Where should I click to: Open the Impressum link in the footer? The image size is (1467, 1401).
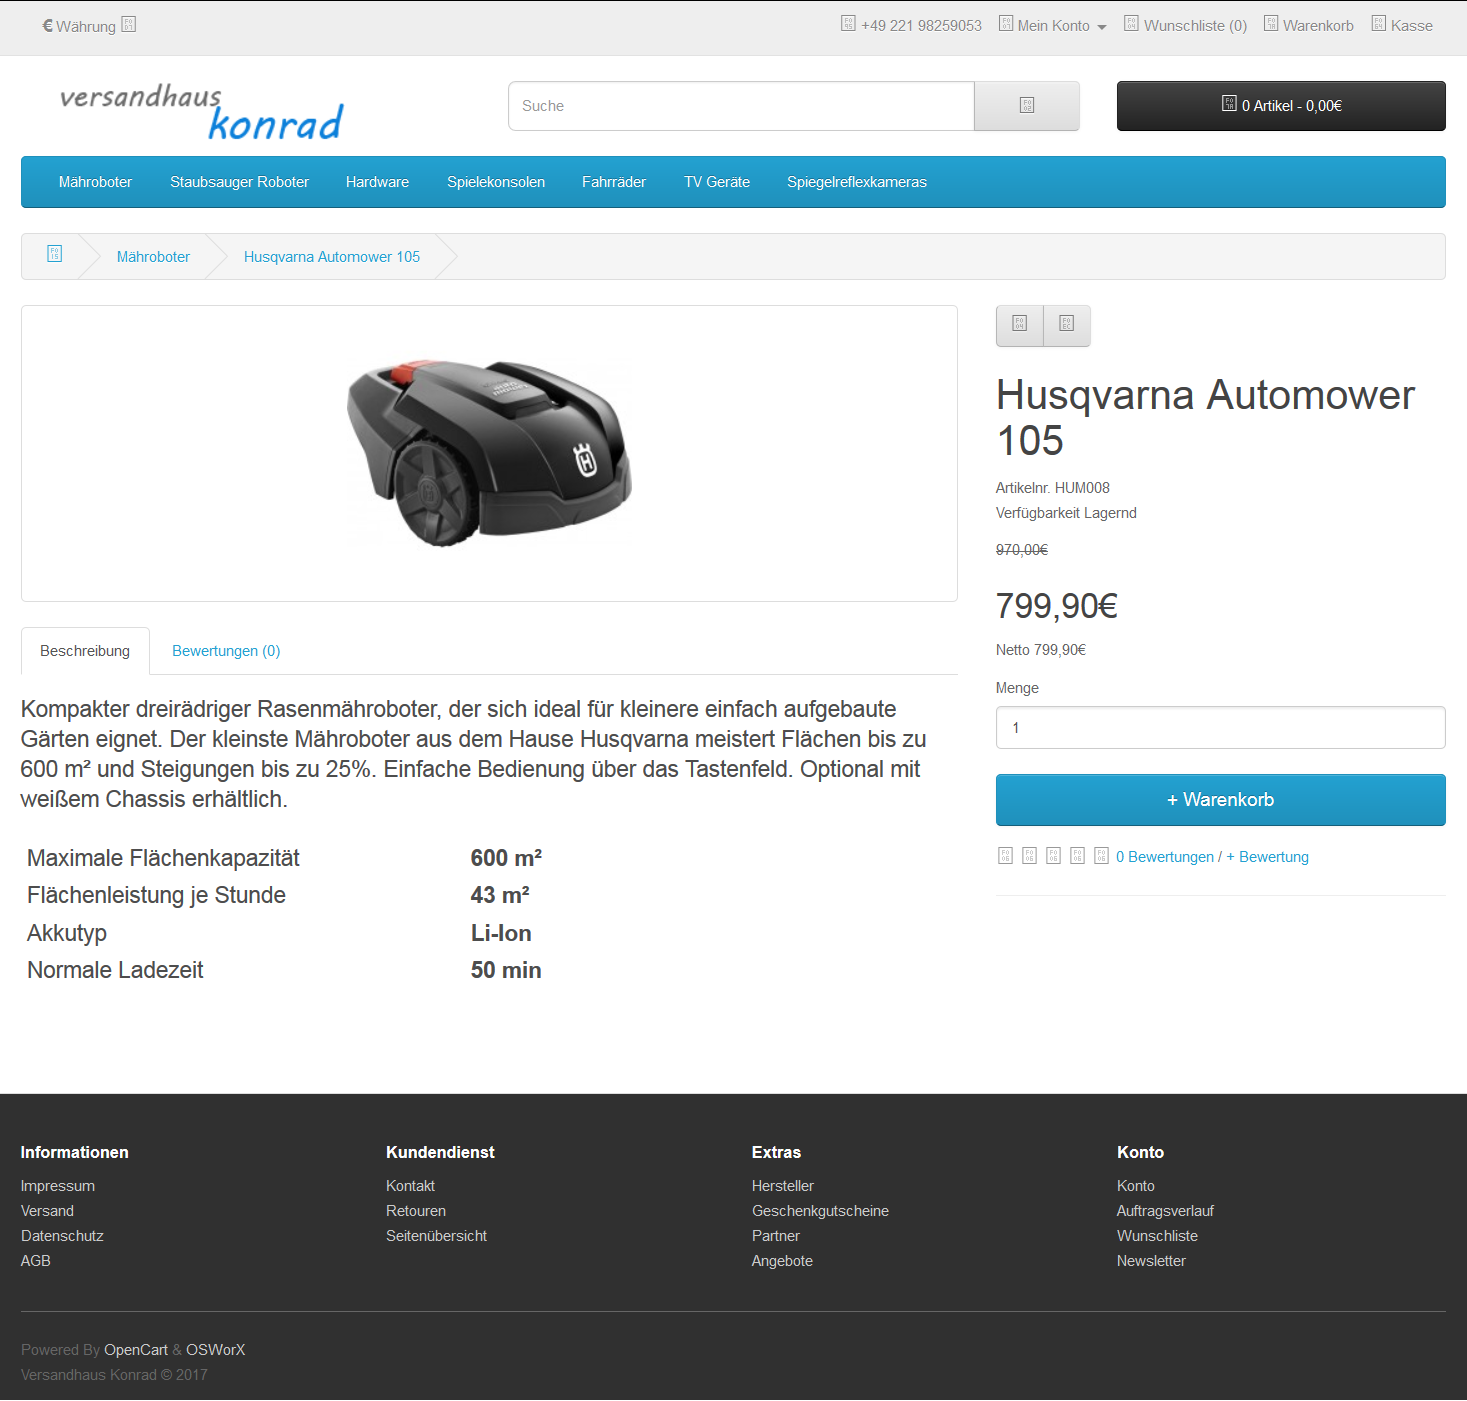coord(58,1186)
